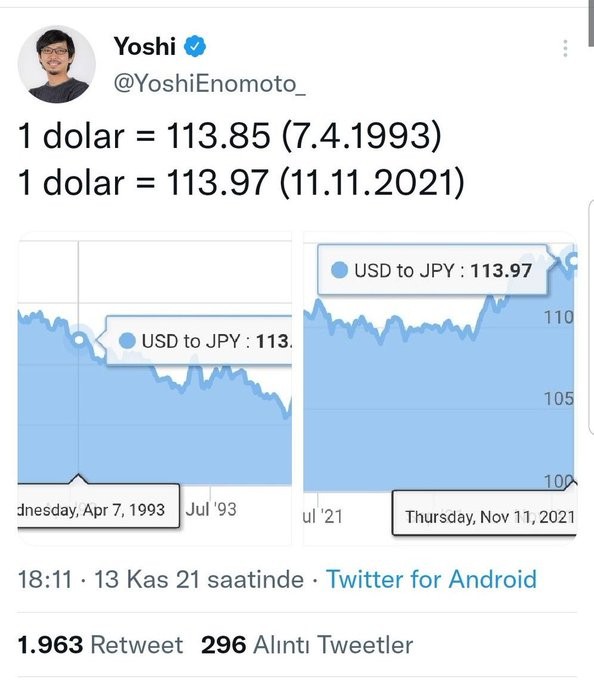This screenshot has height=680, width=594.
Task: Click the tweet text about 113.85
Action: tap(230, 136)
